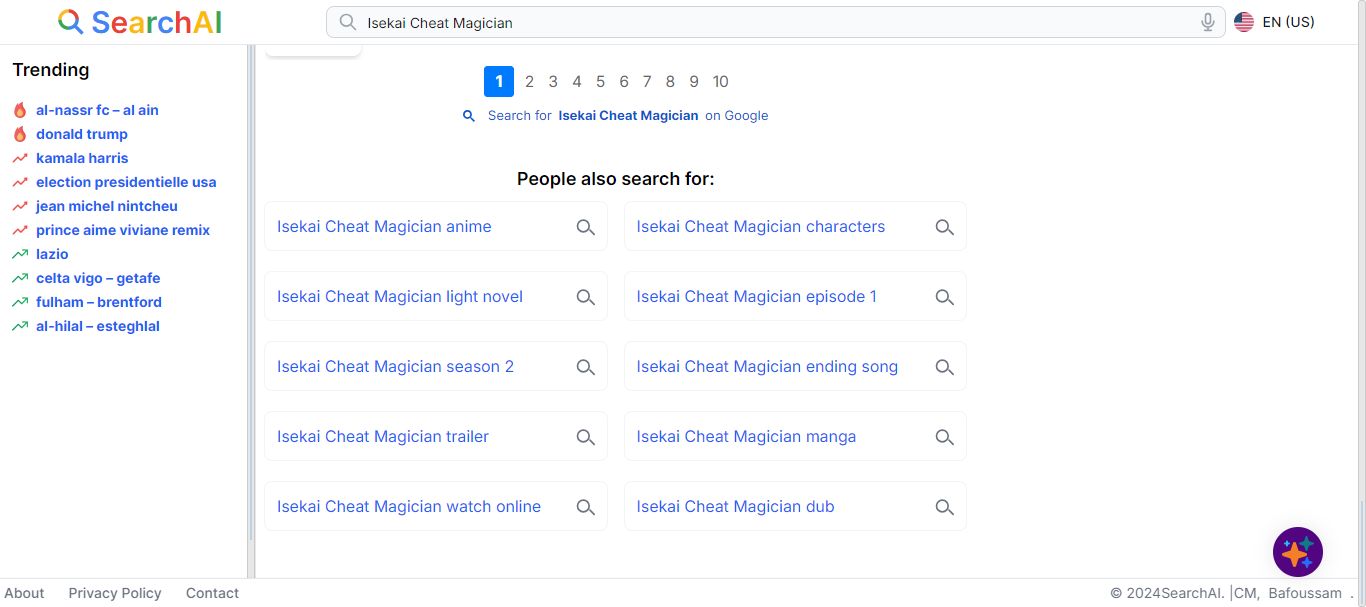
Task: Select current page 1 in pagination
Action: pyautogui.click(x=498, y=82)
